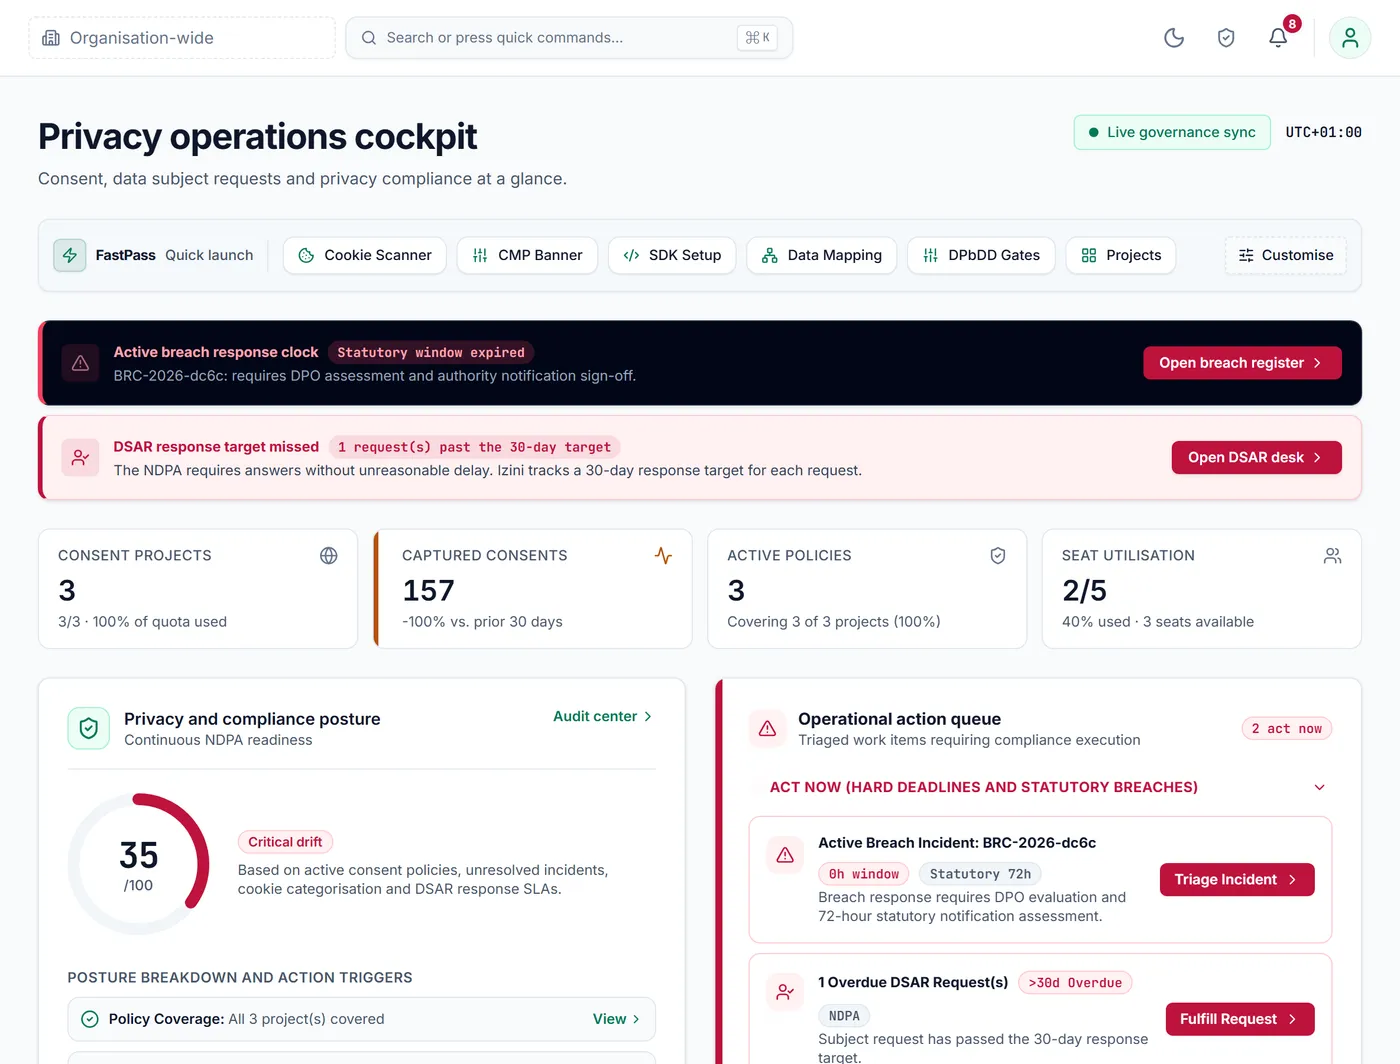Click the breach banner warning triangle icon
Viewport: 1400px width, 1064px height.
click(81, 363)
